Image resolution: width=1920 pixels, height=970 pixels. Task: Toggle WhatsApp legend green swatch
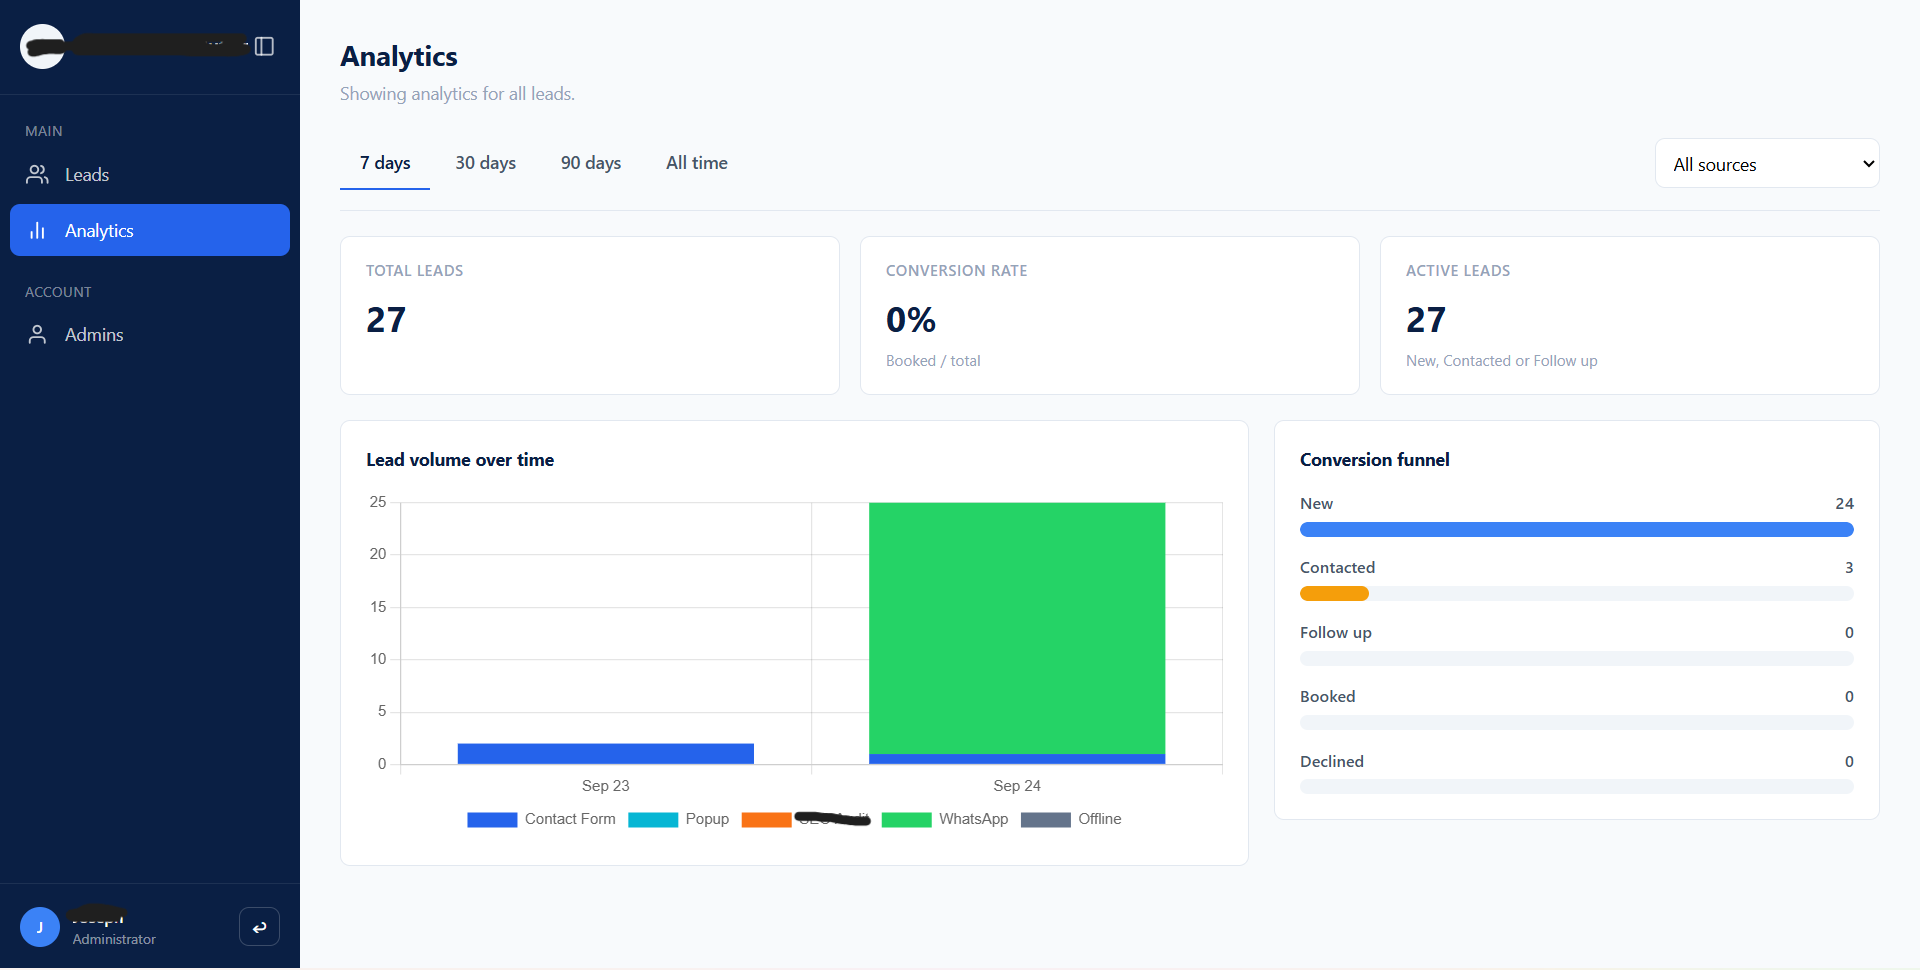click(x=907, y=820)
